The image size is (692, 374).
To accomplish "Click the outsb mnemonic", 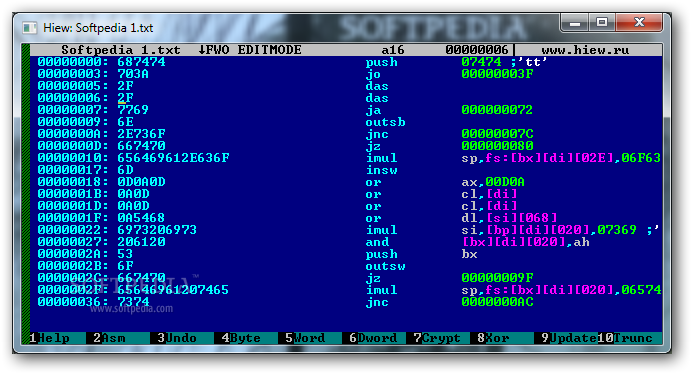I will pos(386,122).
